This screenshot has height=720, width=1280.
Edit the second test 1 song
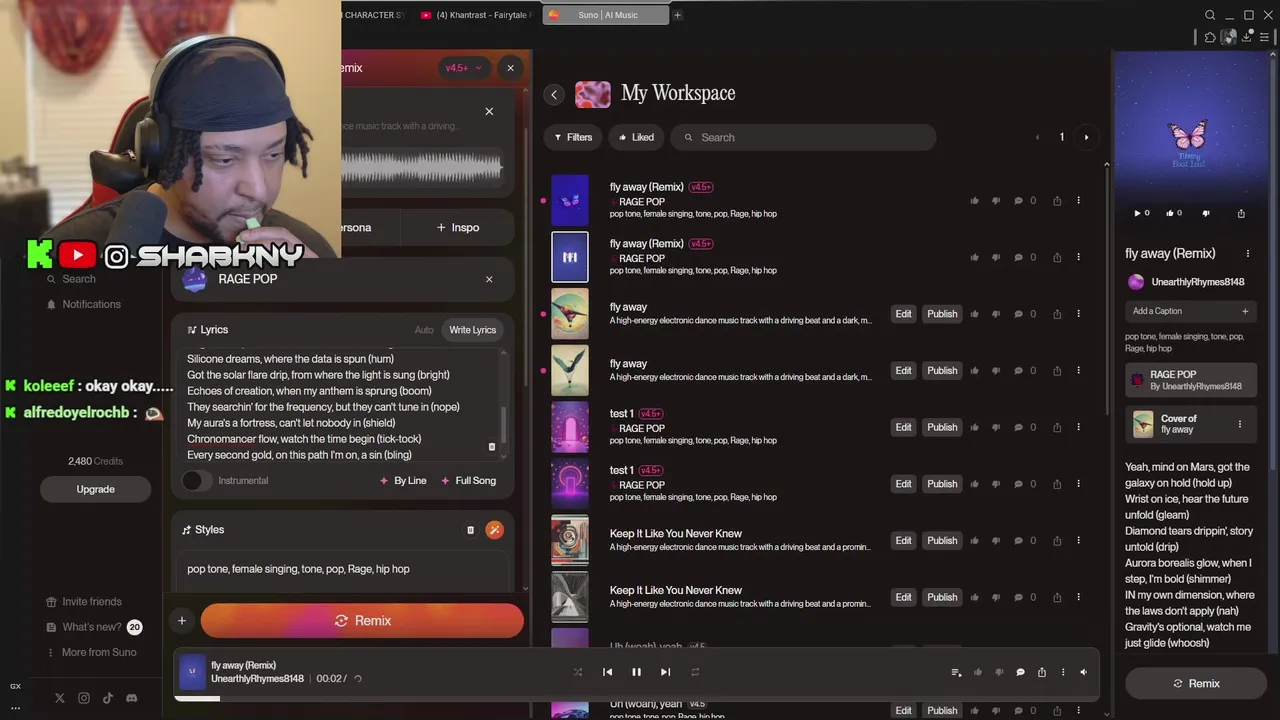(x=903, y=484)
